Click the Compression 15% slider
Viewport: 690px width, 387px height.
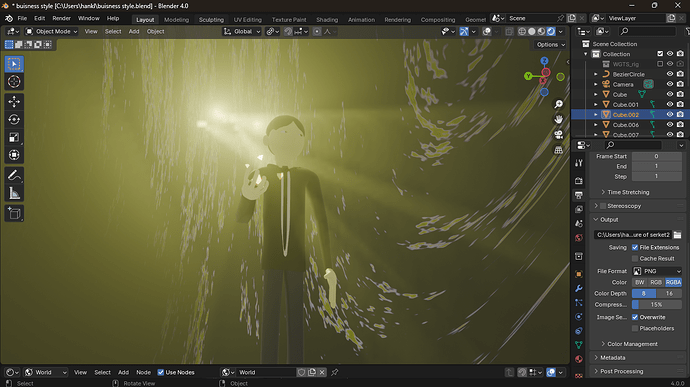tap(657, 305)
